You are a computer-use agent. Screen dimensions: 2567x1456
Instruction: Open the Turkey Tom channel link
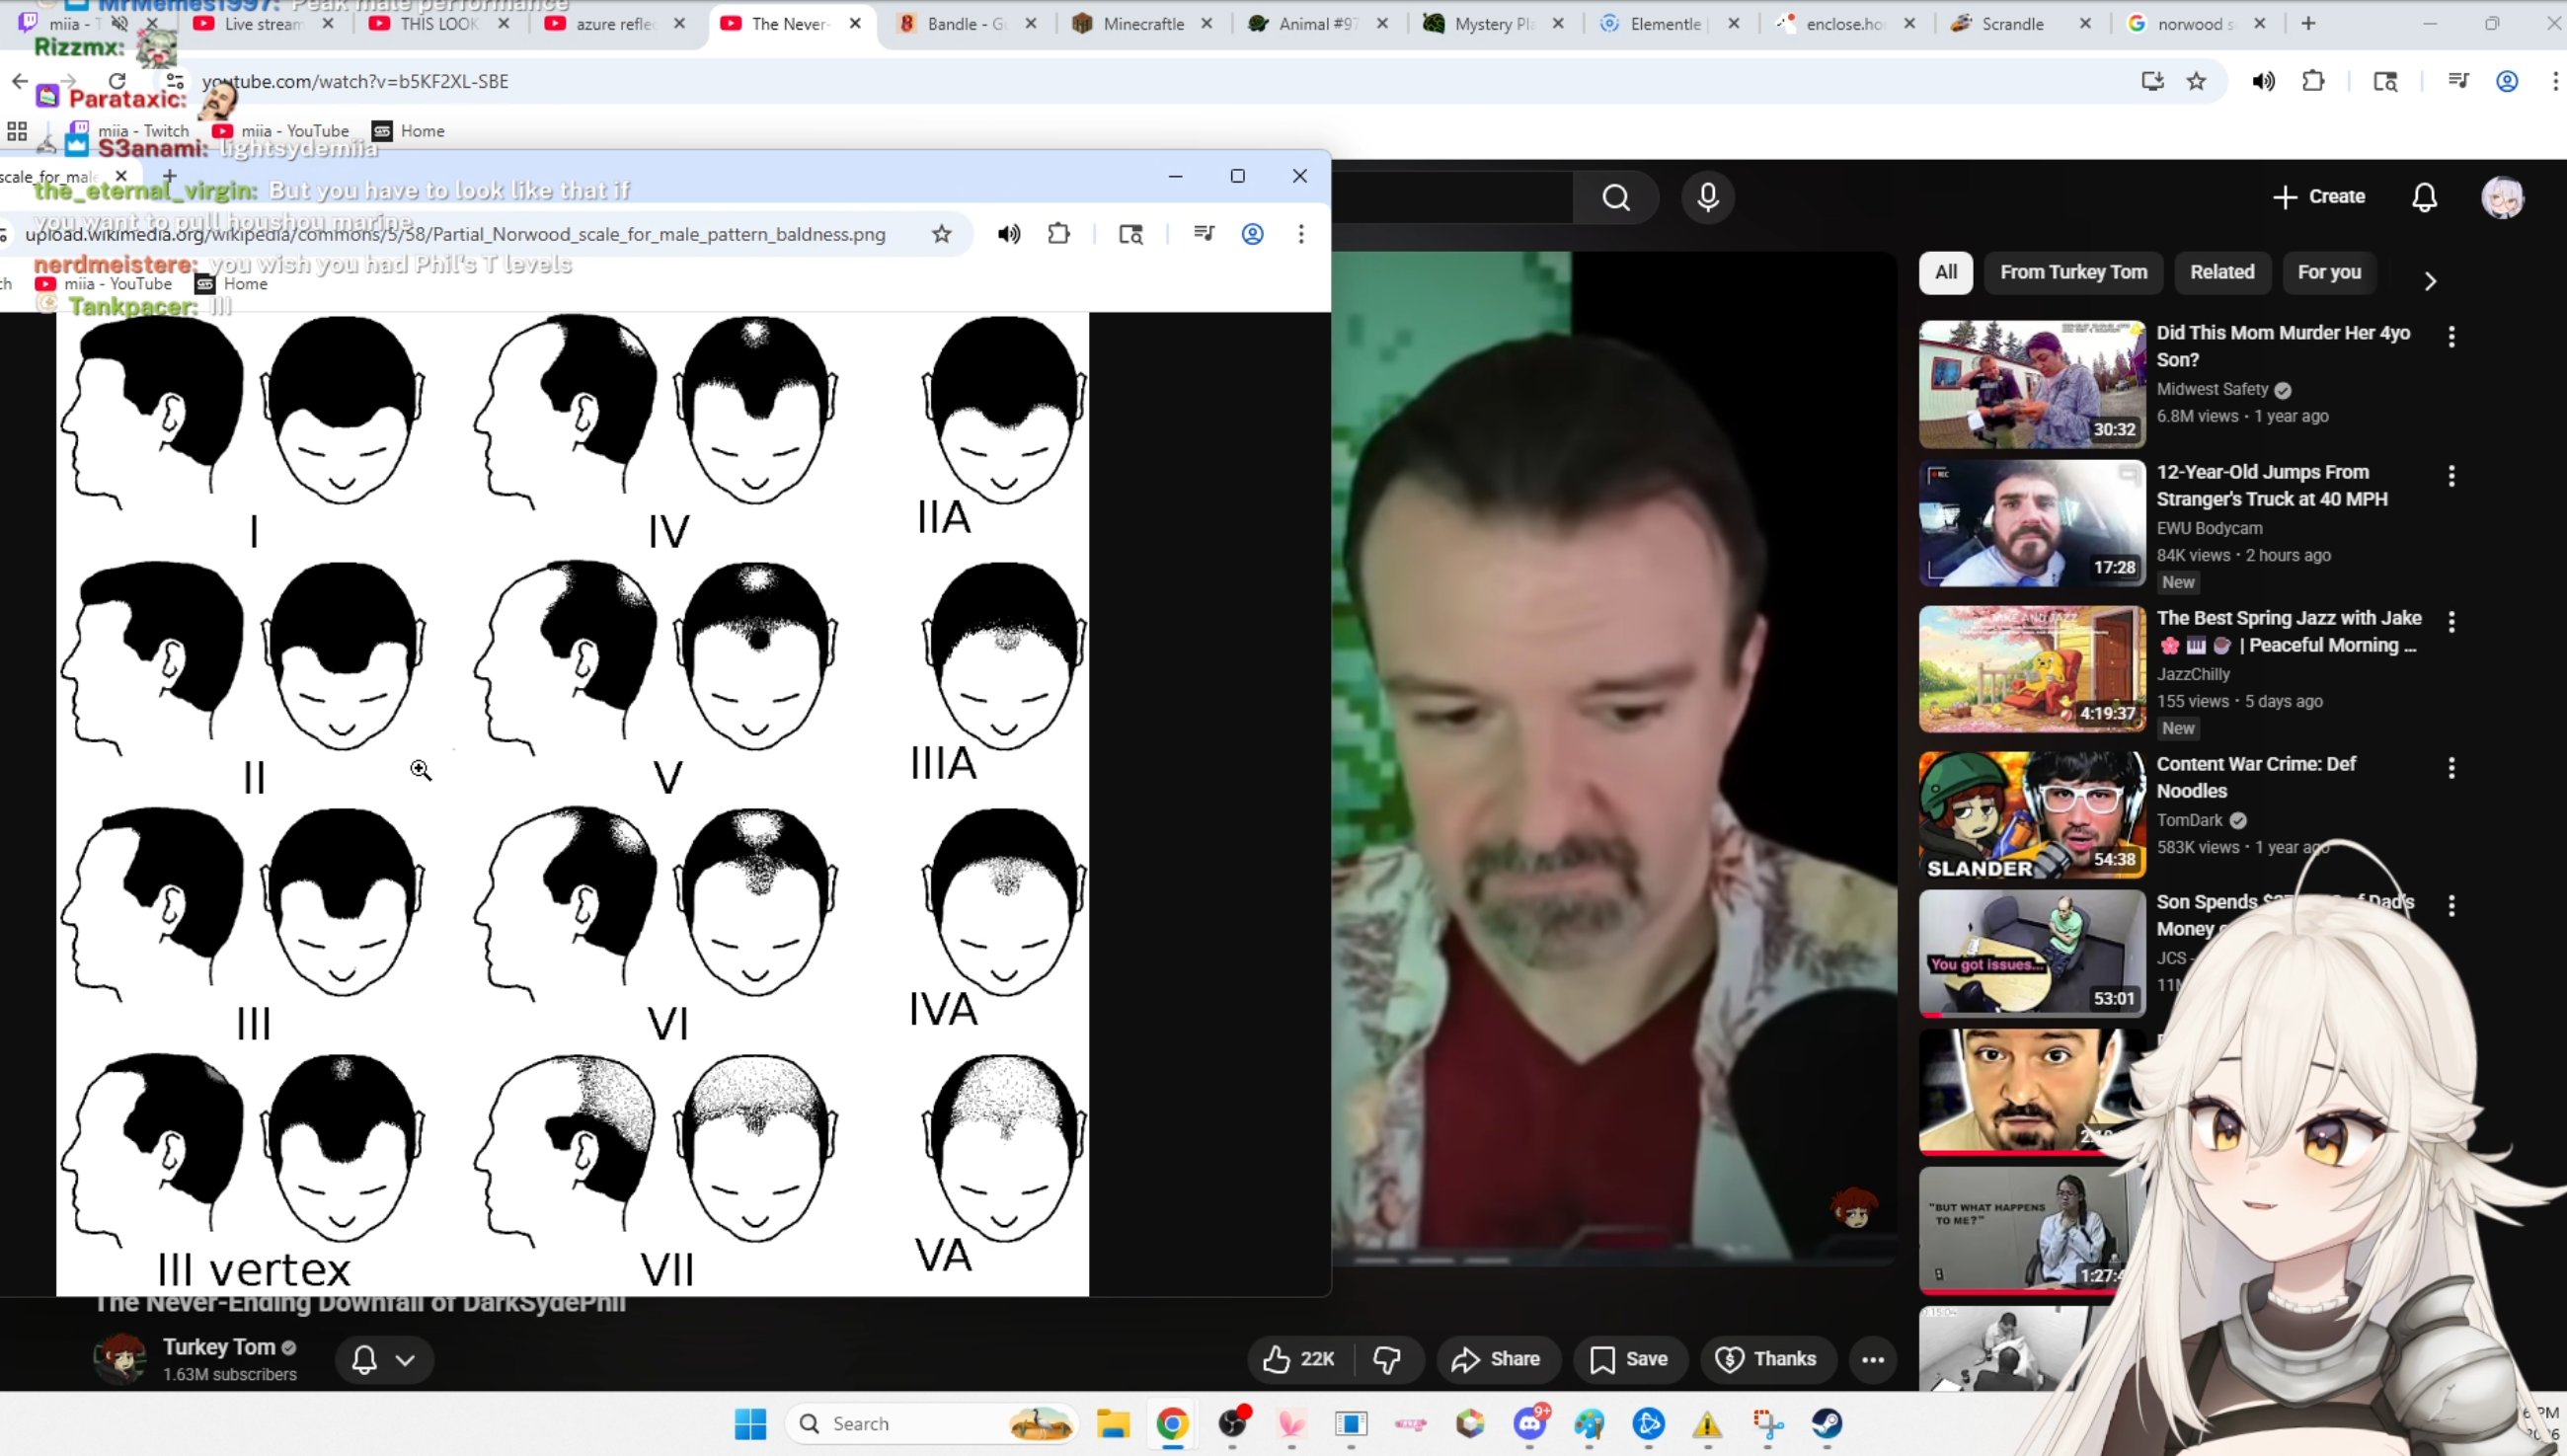coord(219,1347)
